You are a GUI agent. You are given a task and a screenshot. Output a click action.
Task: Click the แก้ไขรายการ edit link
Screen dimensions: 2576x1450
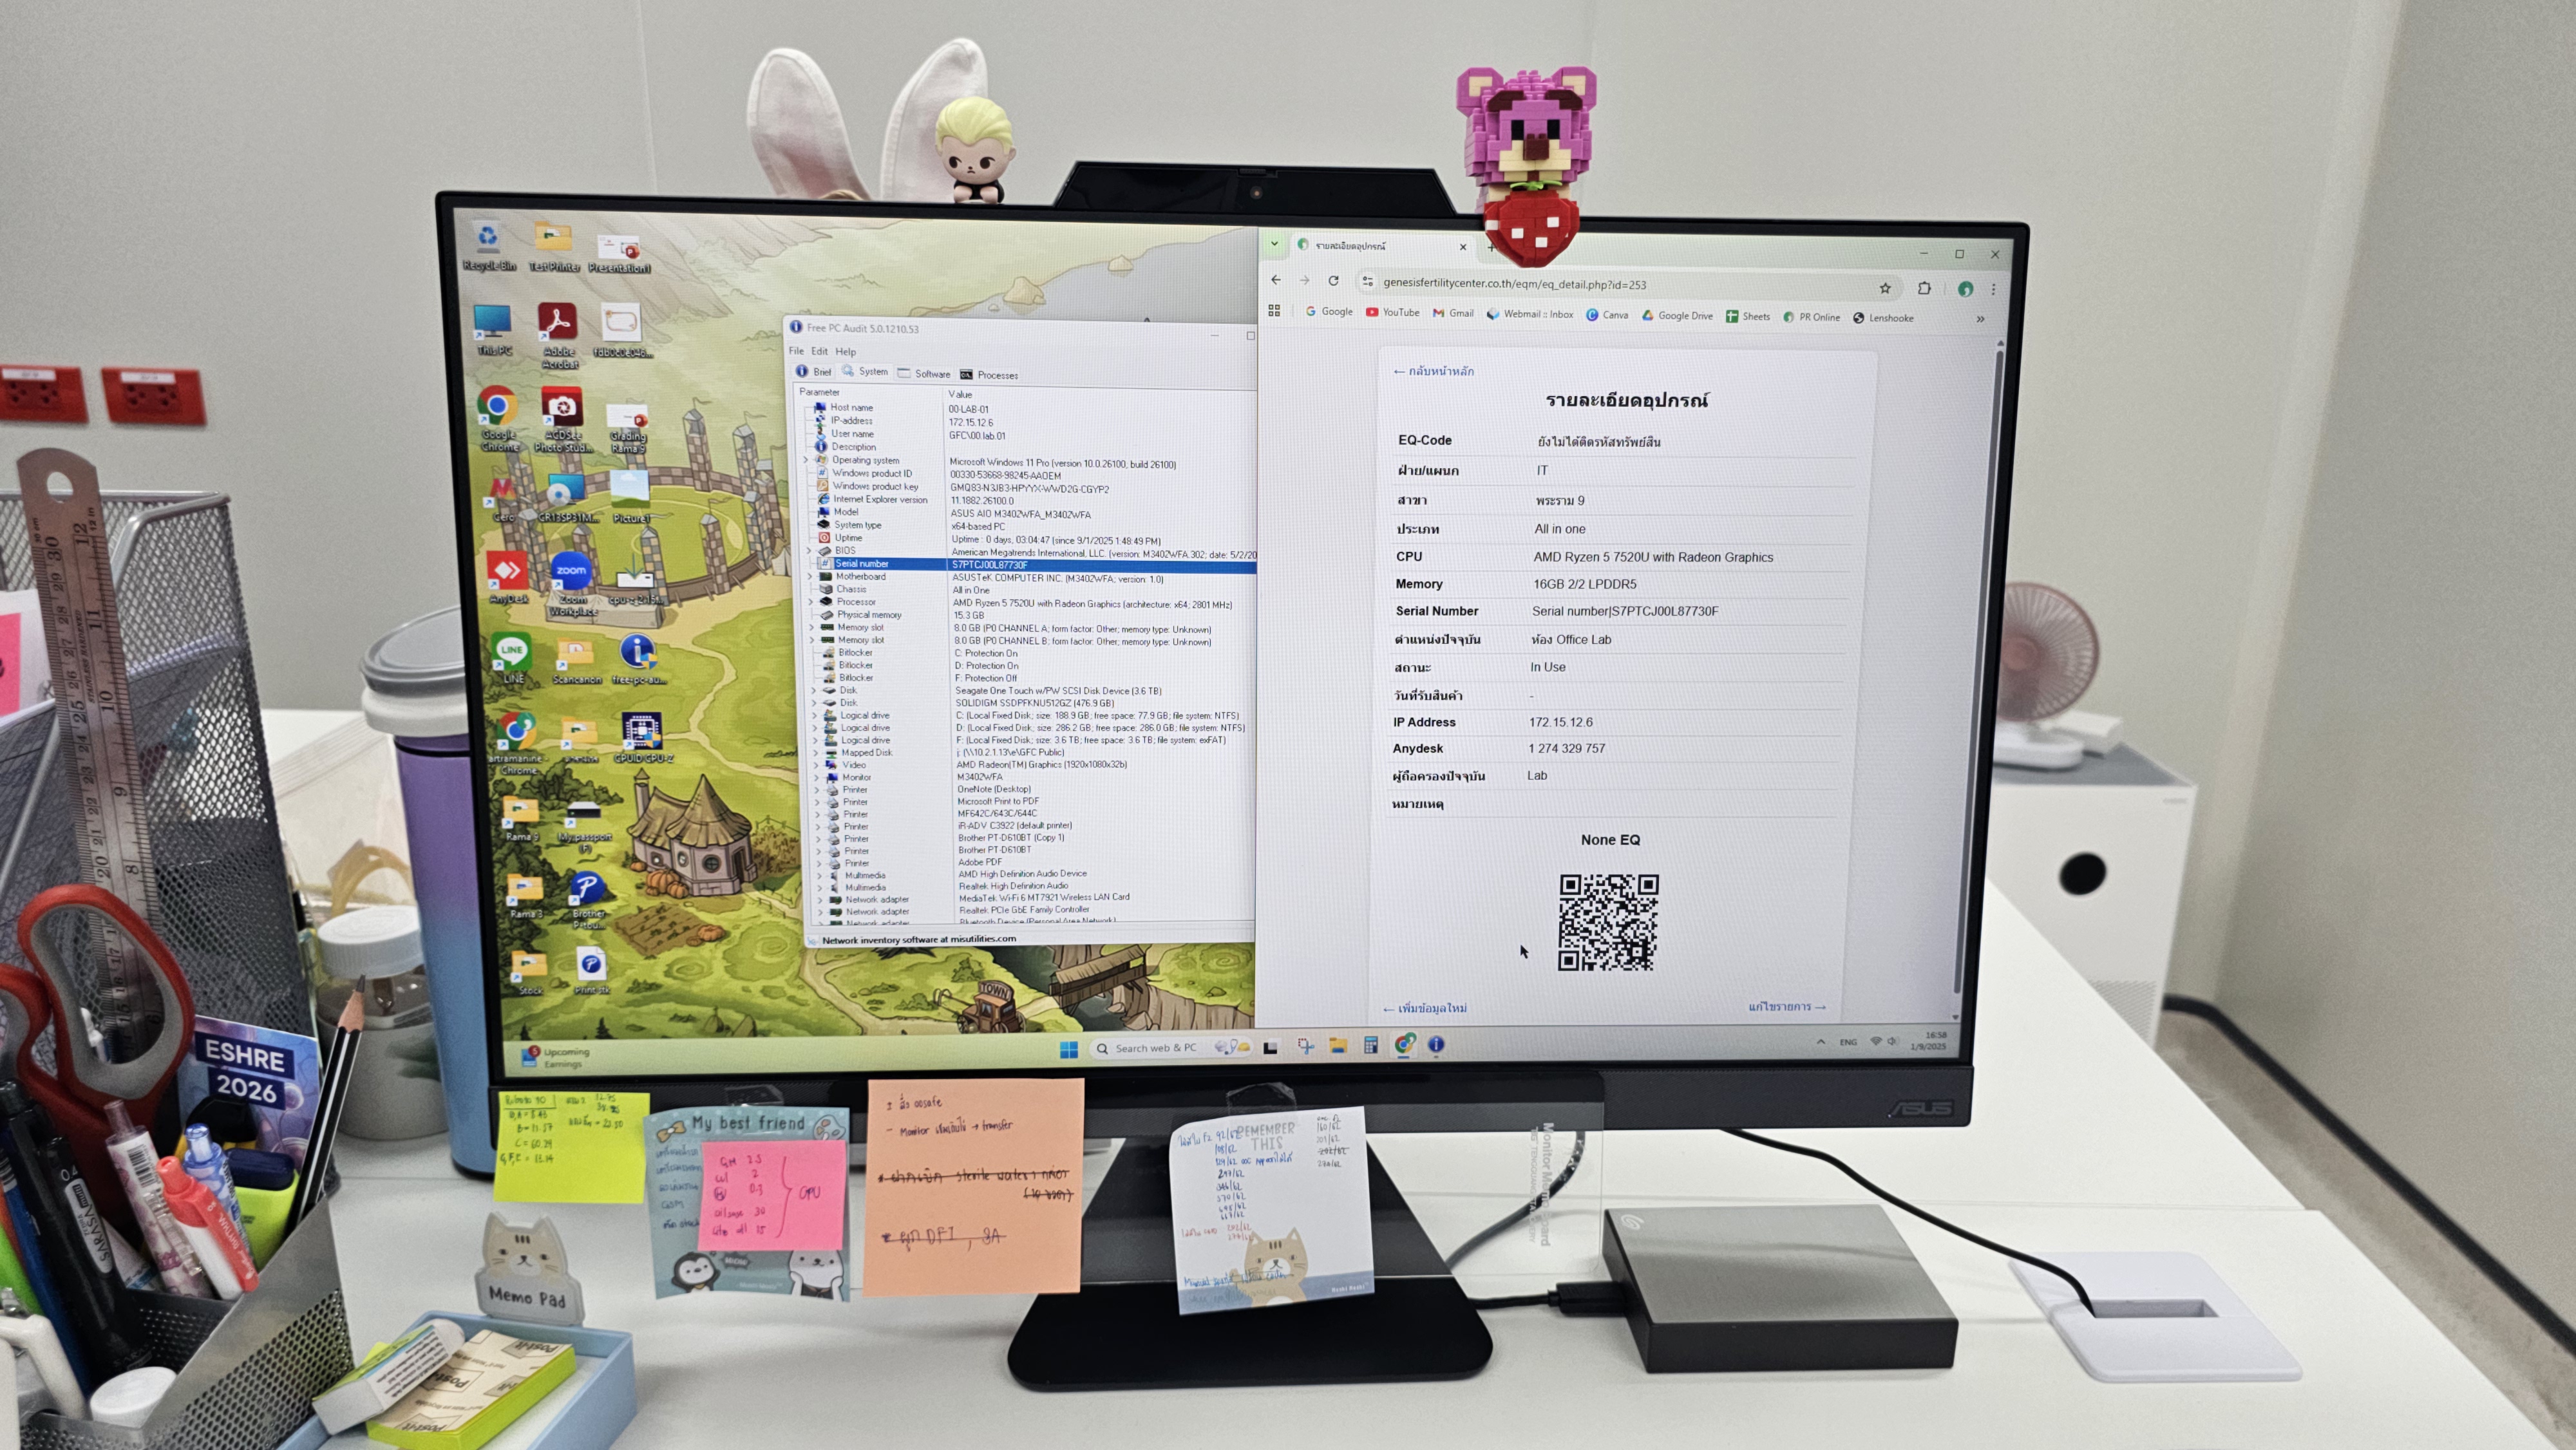[x=1786, y=1007]
